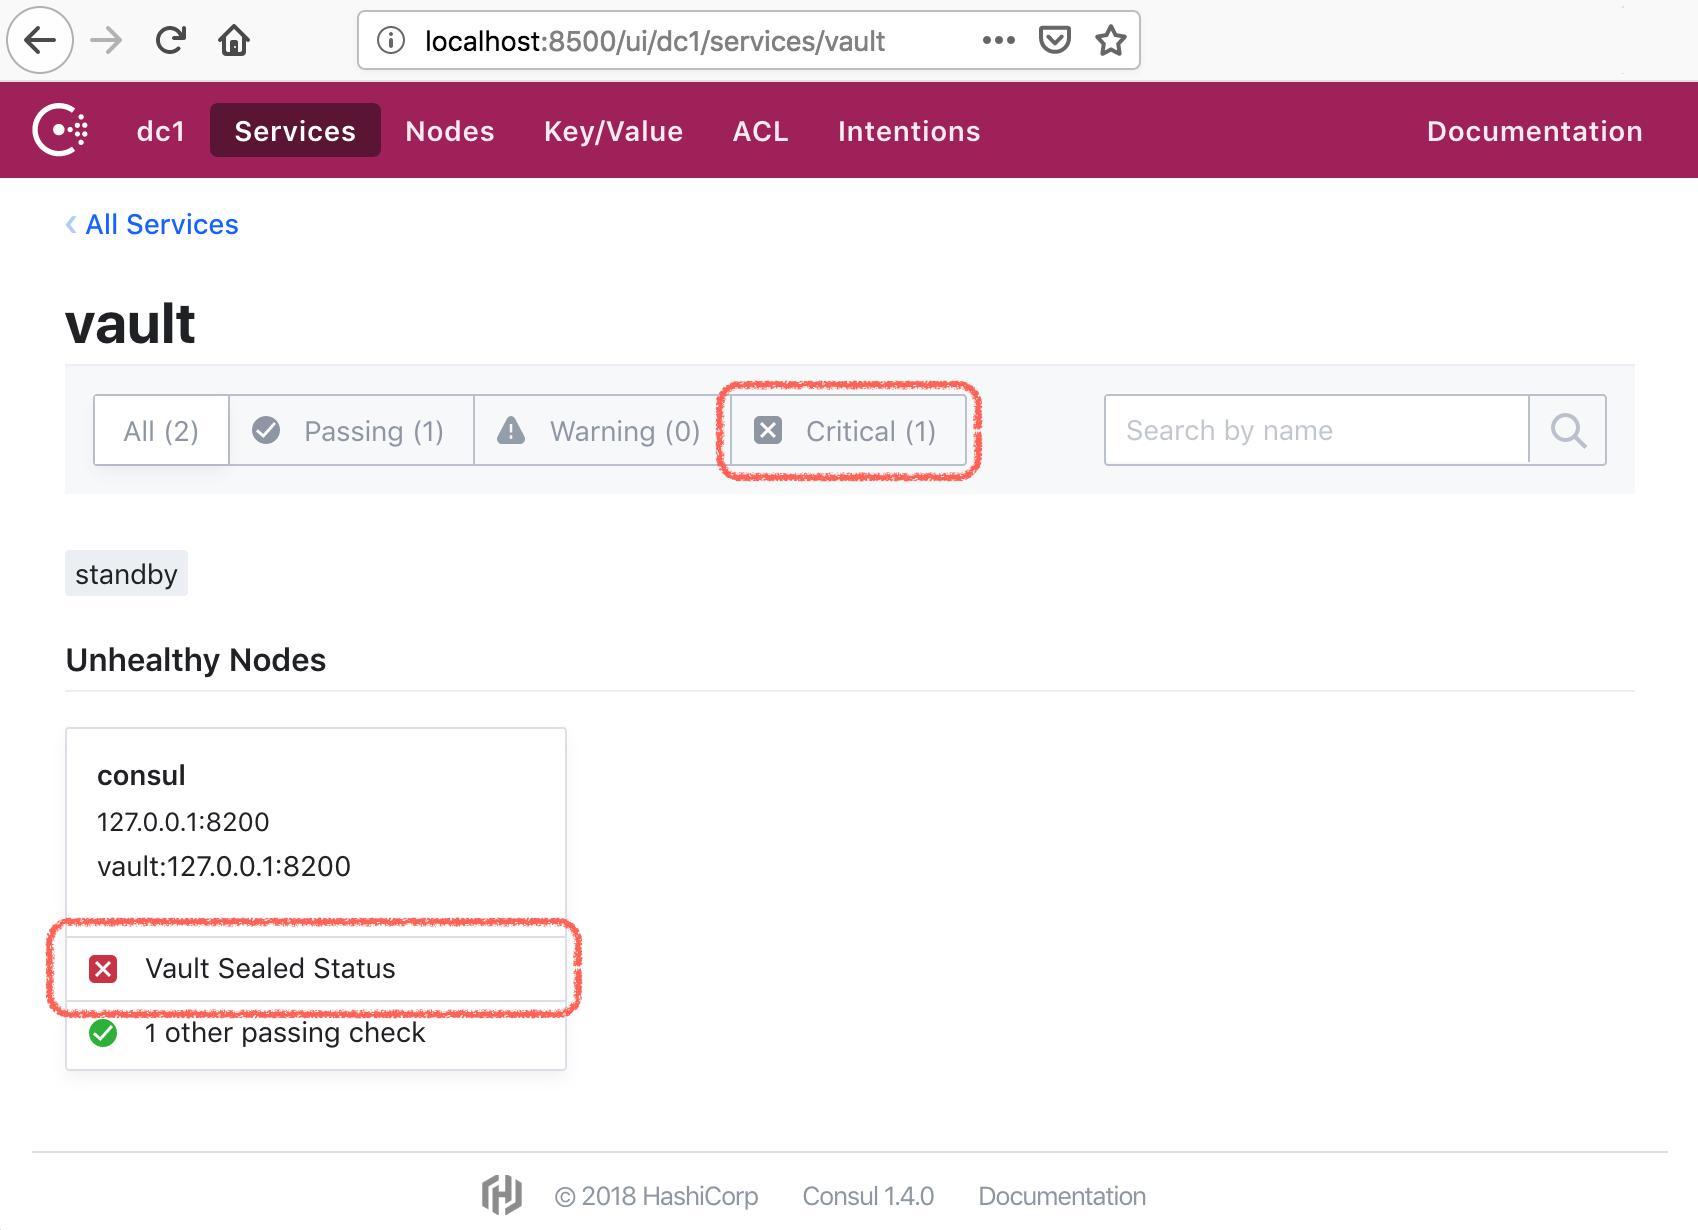Select the All (2) filter
The image size is (1698, 1230).
[161, 430]
